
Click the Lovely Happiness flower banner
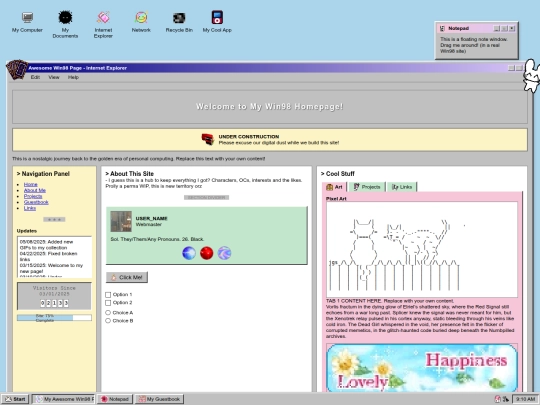pyautogui.click(x=422, y=368)
